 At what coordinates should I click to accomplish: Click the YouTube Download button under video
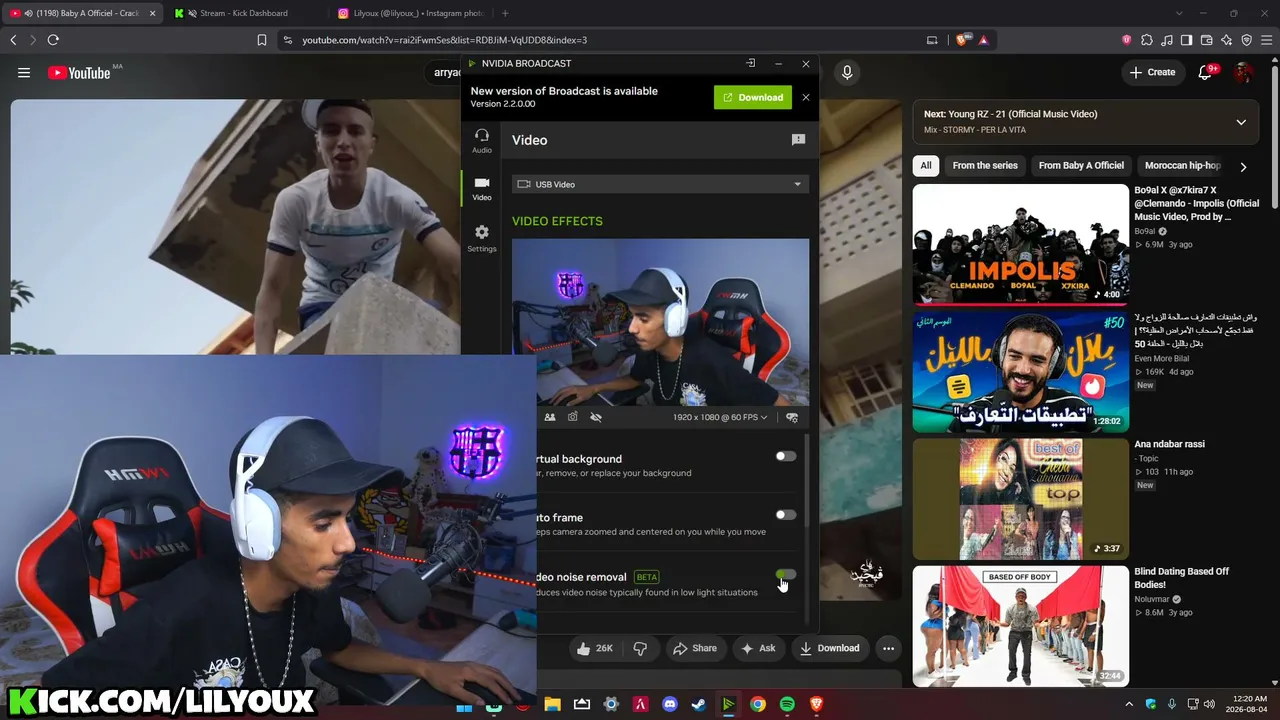coord(829,648)
